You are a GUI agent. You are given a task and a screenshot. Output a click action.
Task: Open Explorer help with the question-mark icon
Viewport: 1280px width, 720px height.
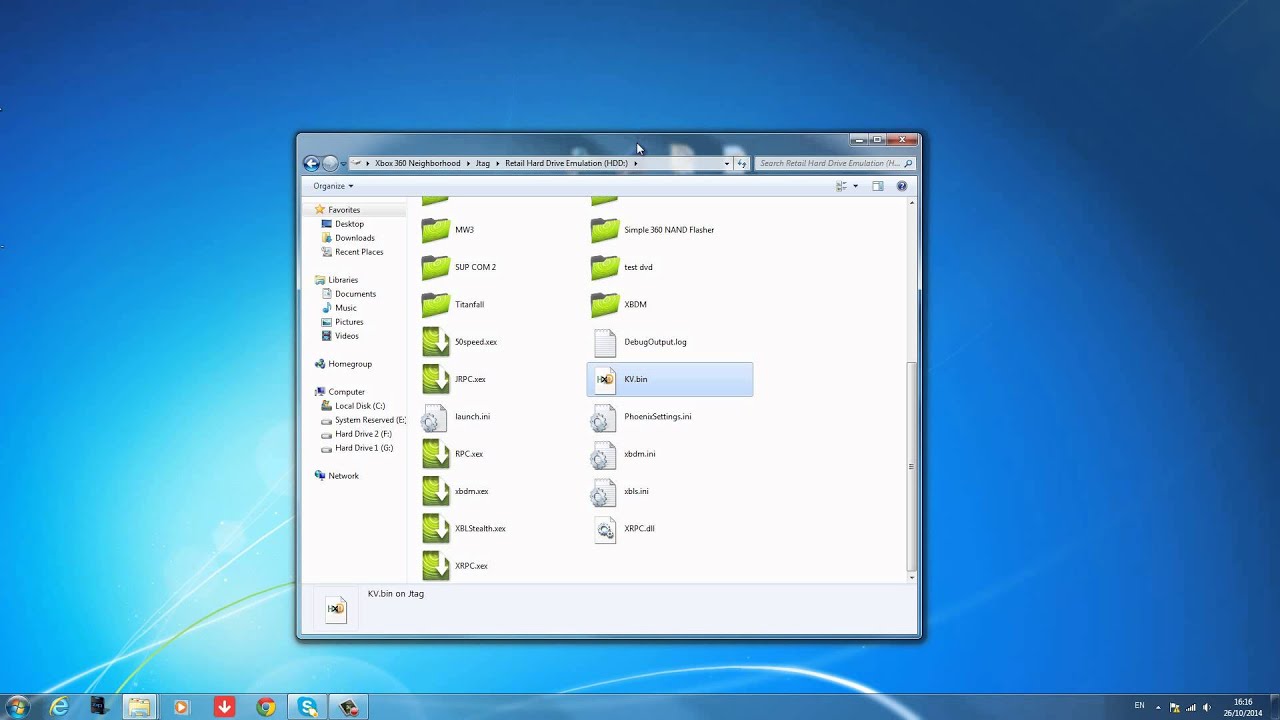click(x=901, y=186)
